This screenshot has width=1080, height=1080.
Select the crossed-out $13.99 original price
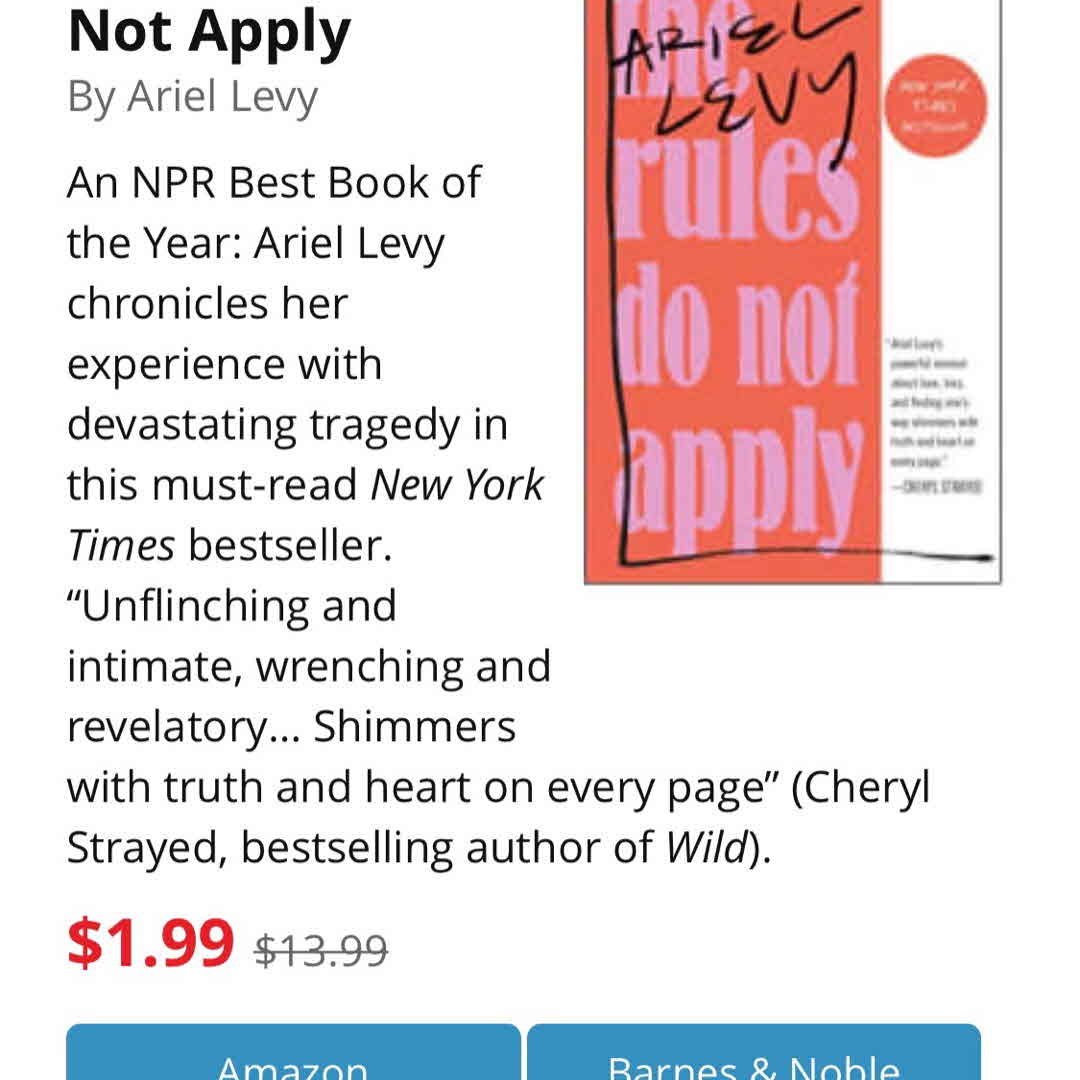coord(321,949)
